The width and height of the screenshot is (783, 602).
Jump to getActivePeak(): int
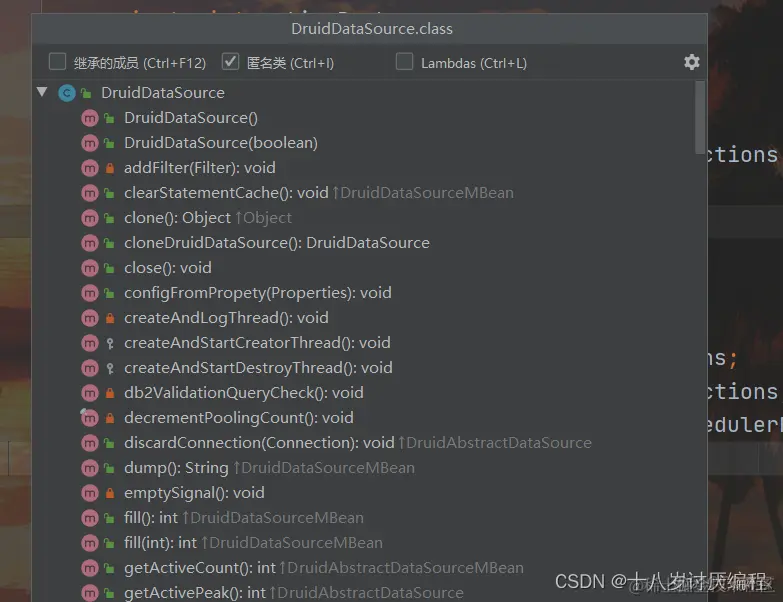pyautogui.click(x=195, y=593)
